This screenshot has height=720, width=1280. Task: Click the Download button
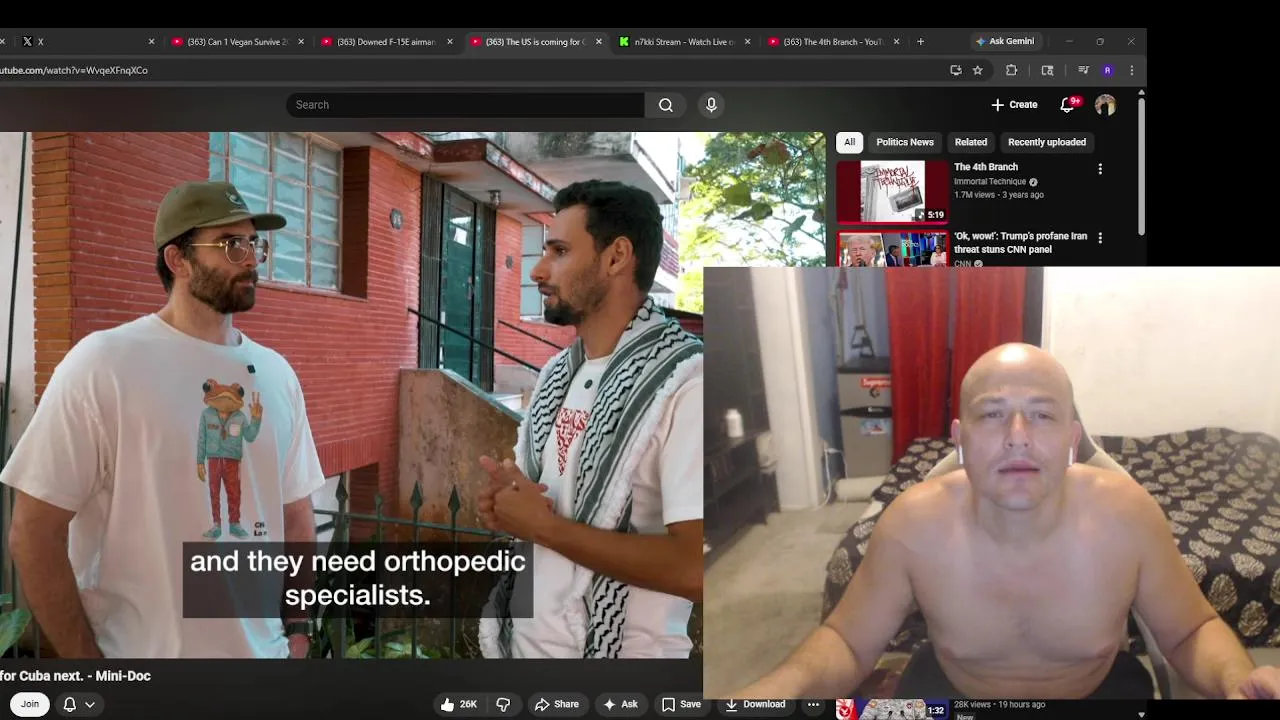(x=755, y=704)
